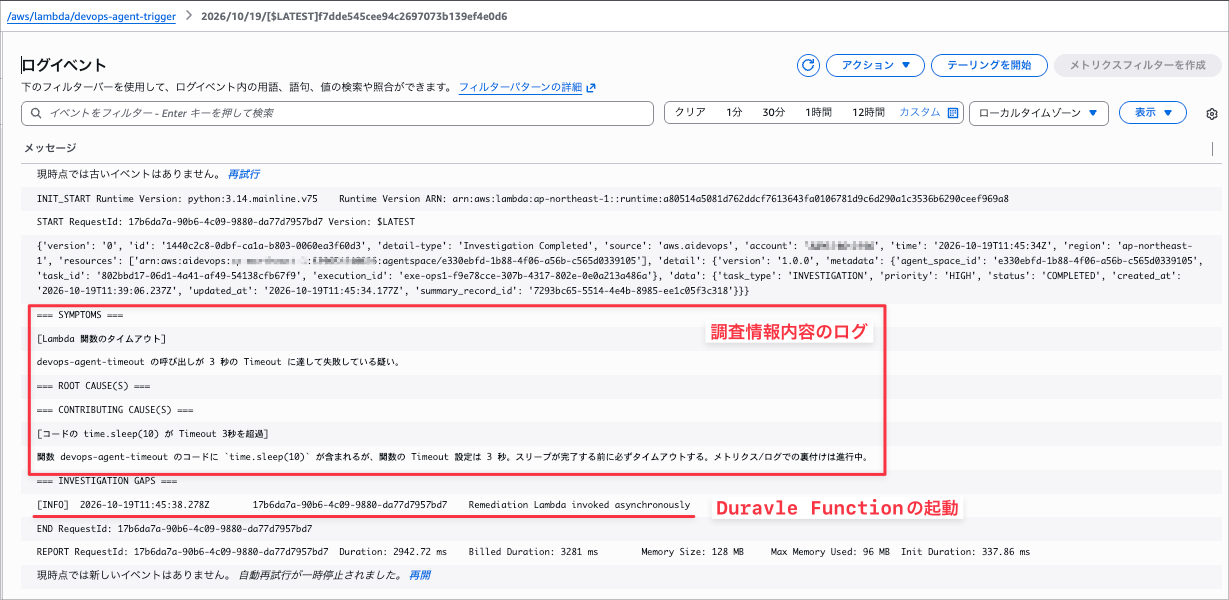
Task: Start tailing with テーリングを開始 button
Action: point(988,65)
